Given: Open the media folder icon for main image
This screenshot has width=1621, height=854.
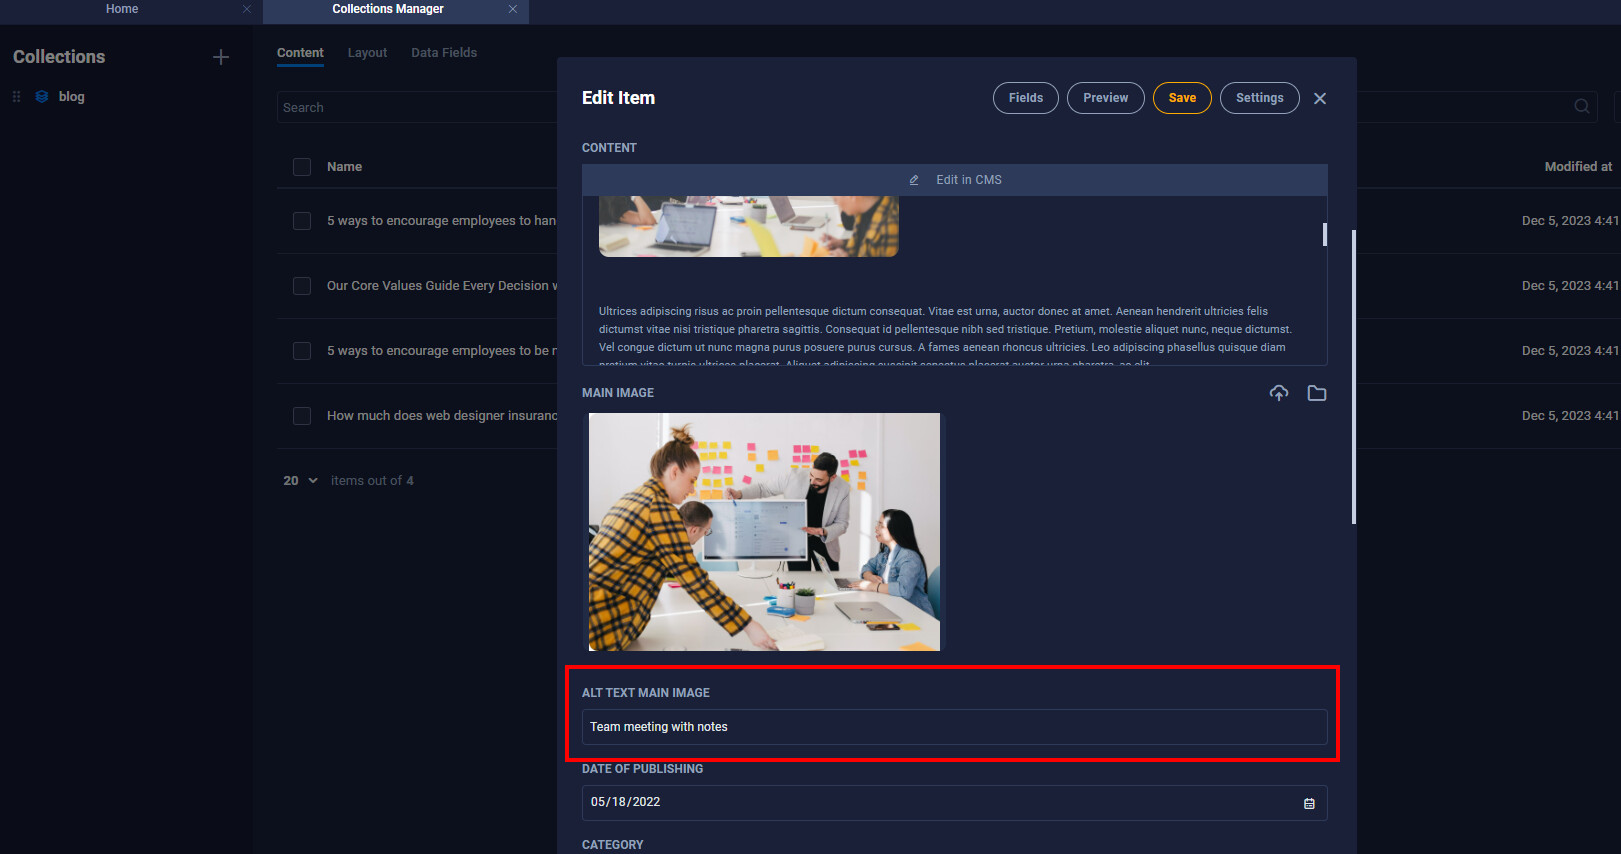Looking at the screenshot, I should point(1317,393).
